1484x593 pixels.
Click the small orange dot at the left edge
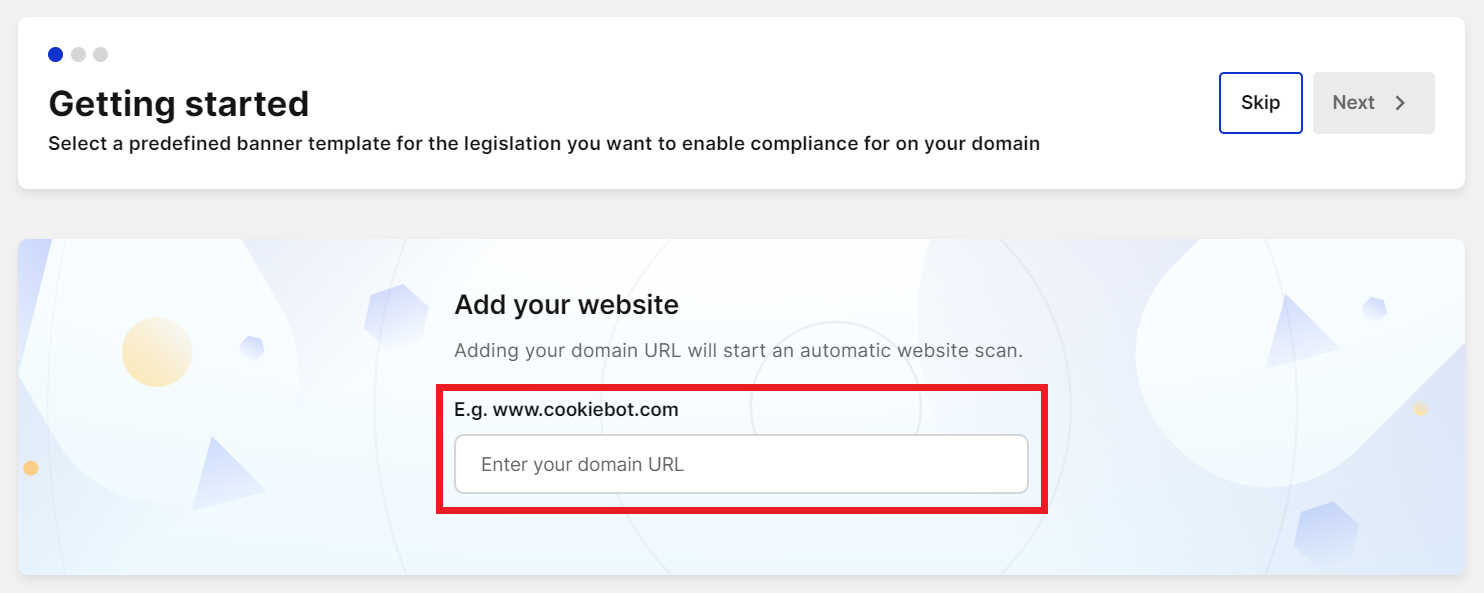coord(31,468)
